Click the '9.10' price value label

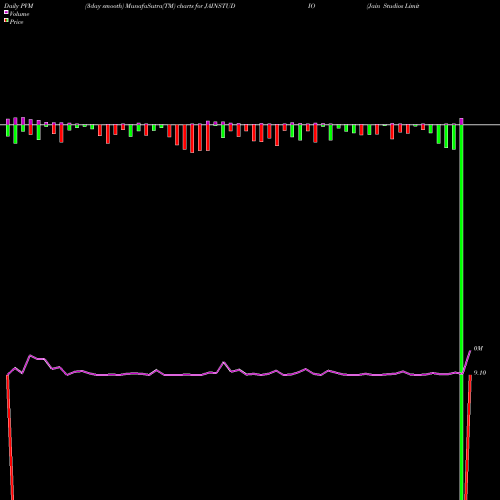pos(480,373)
